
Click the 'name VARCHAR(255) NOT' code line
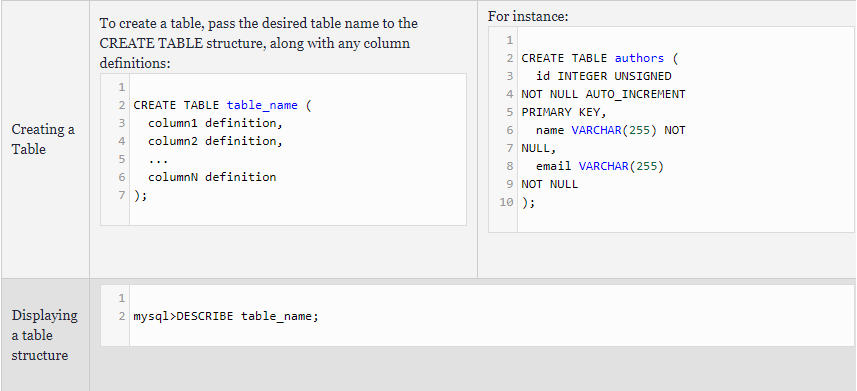611,130
